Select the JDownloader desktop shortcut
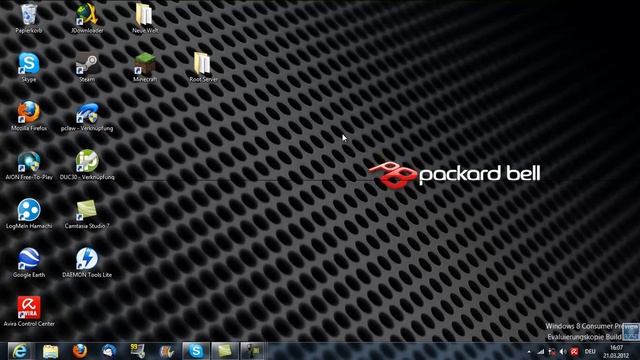This screenshot has width=640, height=360. coord(87,18)
